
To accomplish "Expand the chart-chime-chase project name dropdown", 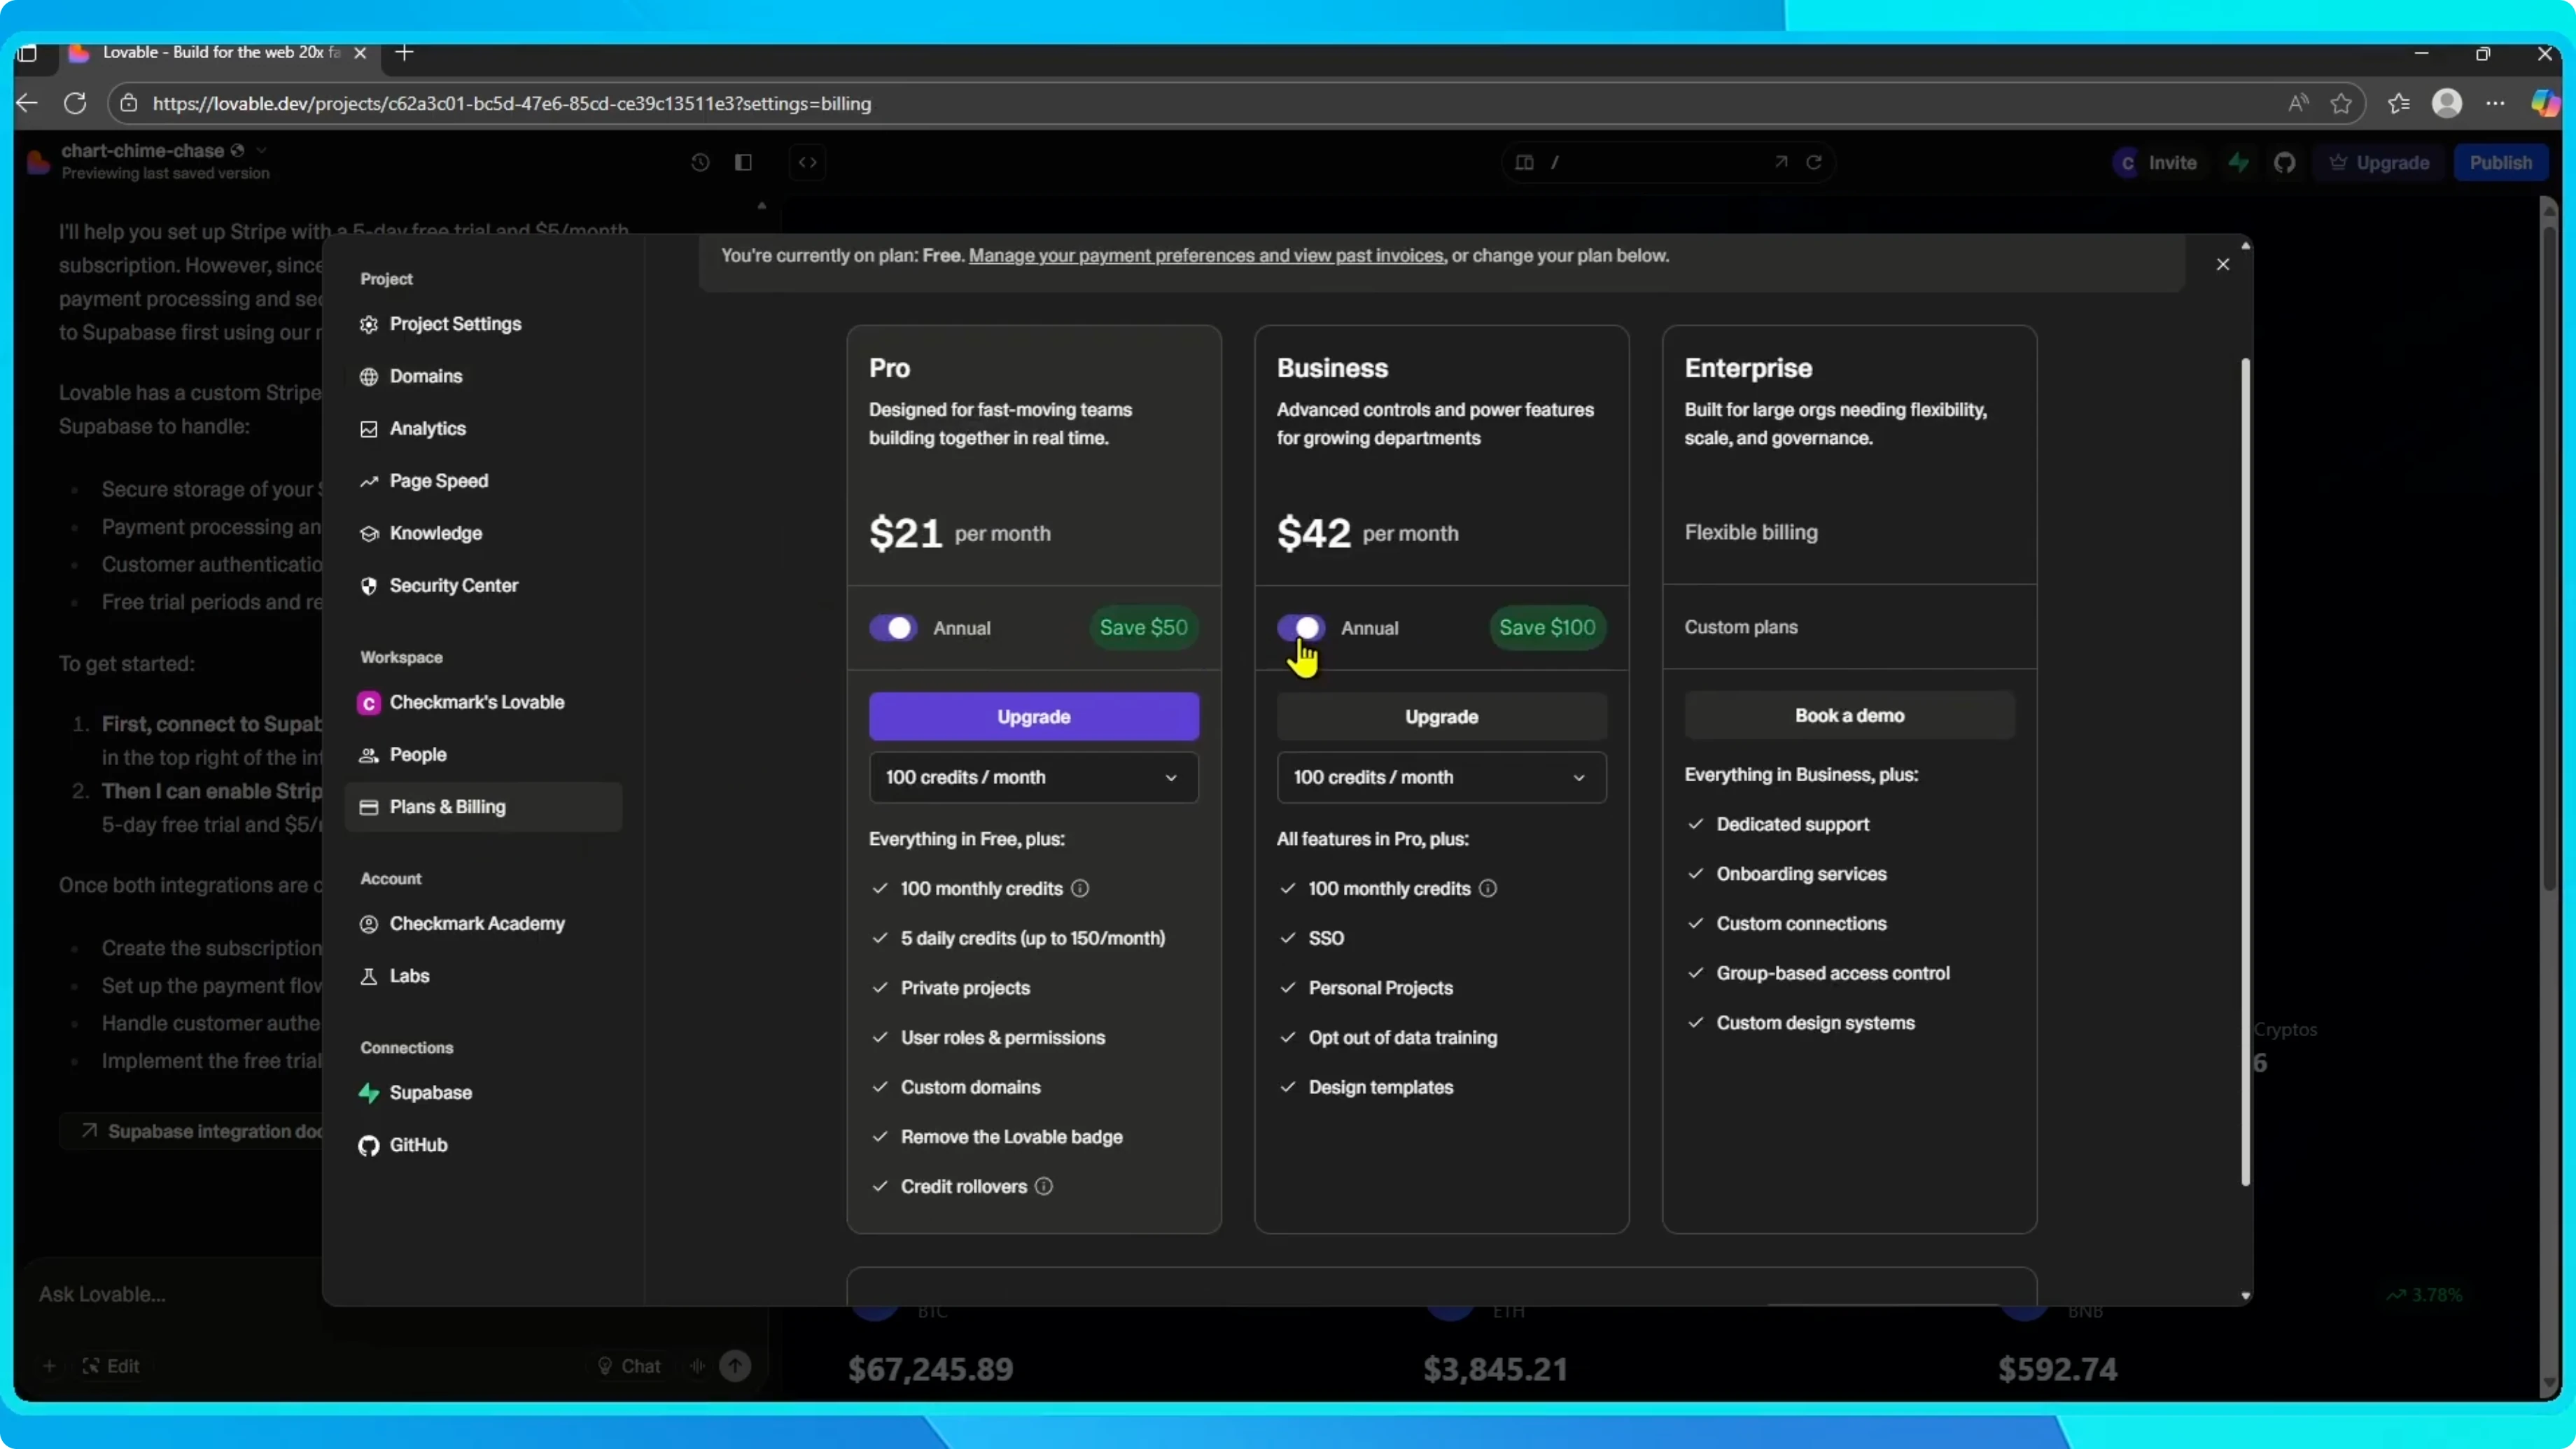I will [261, 150].
